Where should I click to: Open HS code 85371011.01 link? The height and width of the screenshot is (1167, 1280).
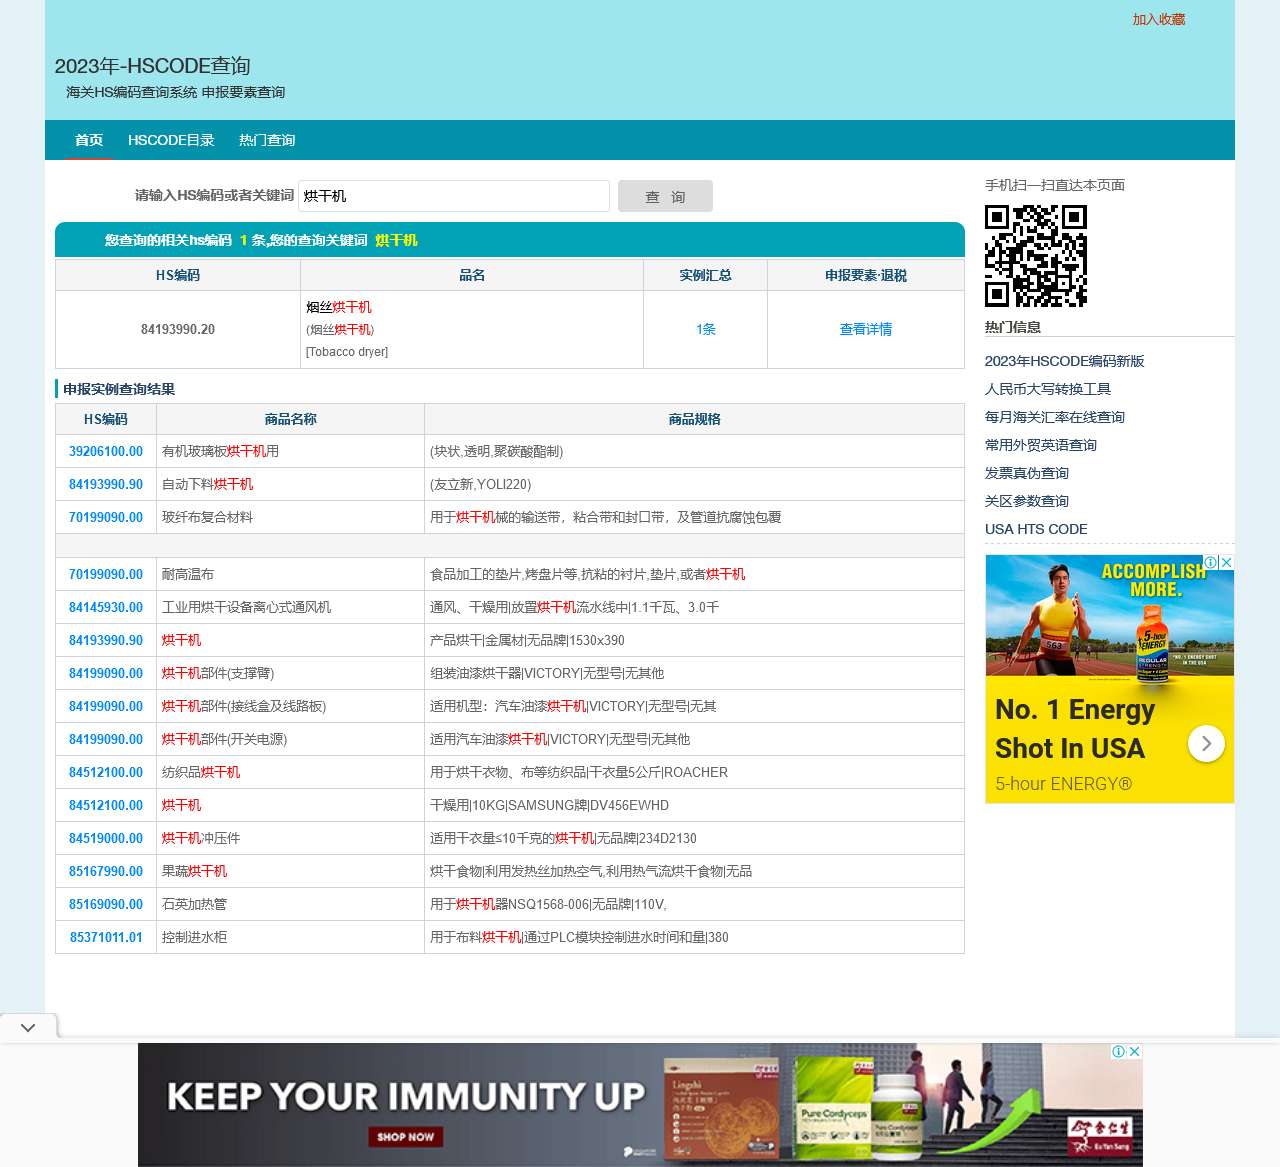pyautogui.click(x=106, y=937)
